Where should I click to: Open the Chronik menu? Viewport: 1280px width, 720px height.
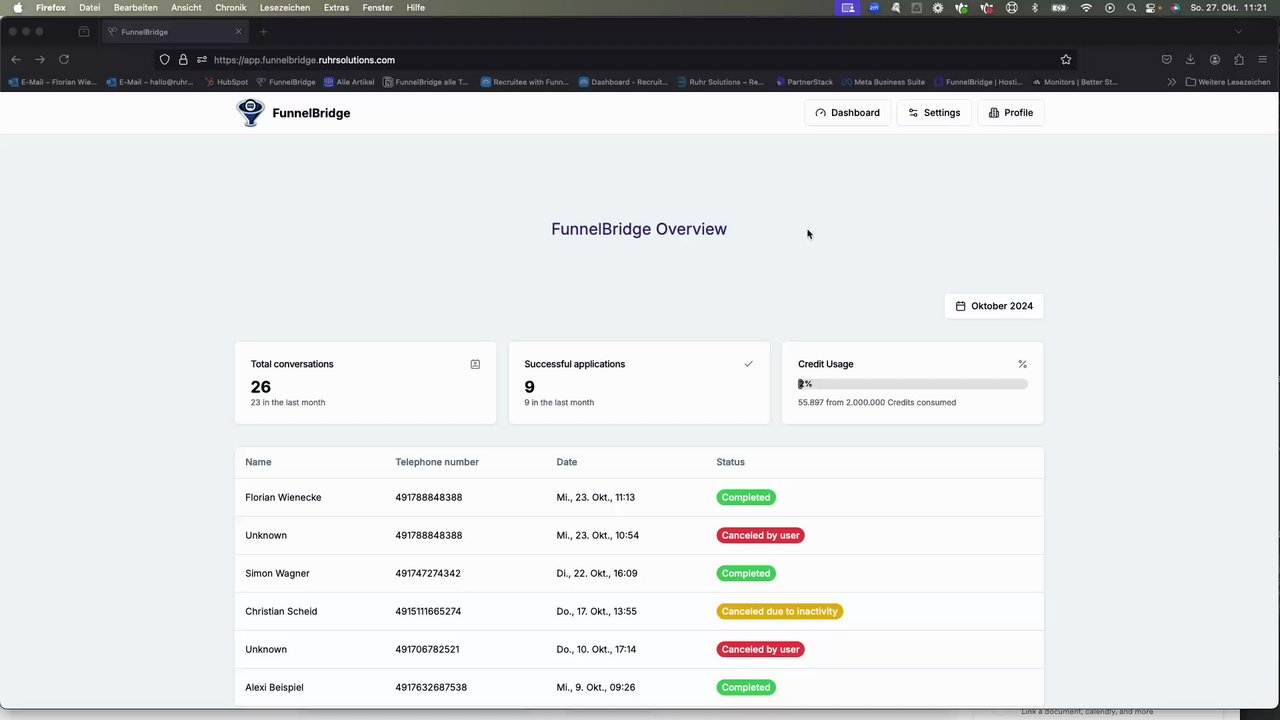pos(230,8)
